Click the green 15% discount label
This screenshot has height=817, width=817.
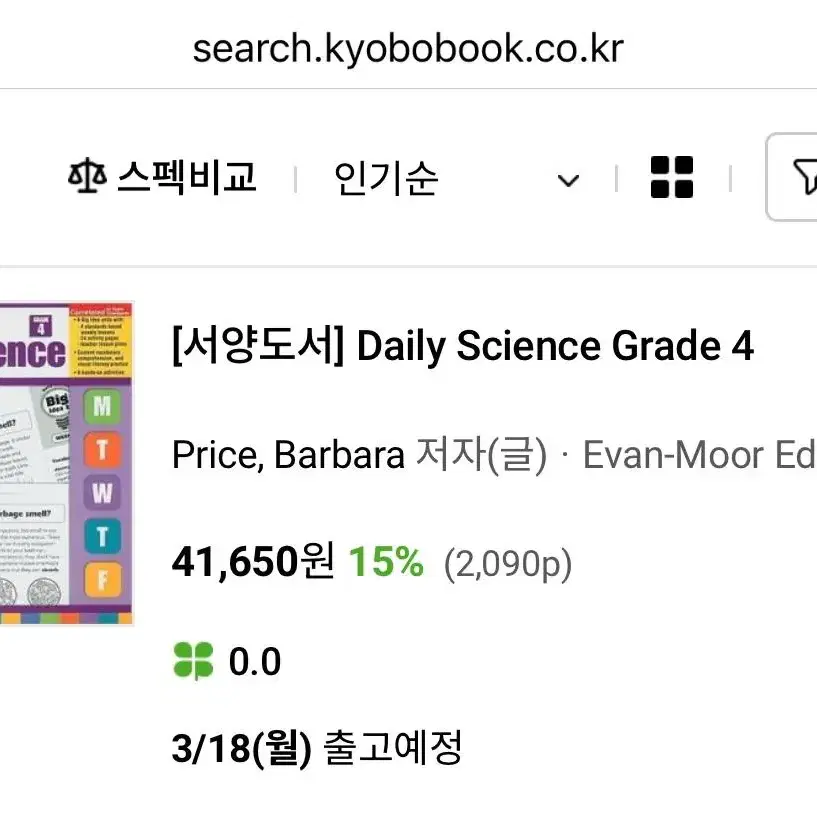click(x=386, y=562)
